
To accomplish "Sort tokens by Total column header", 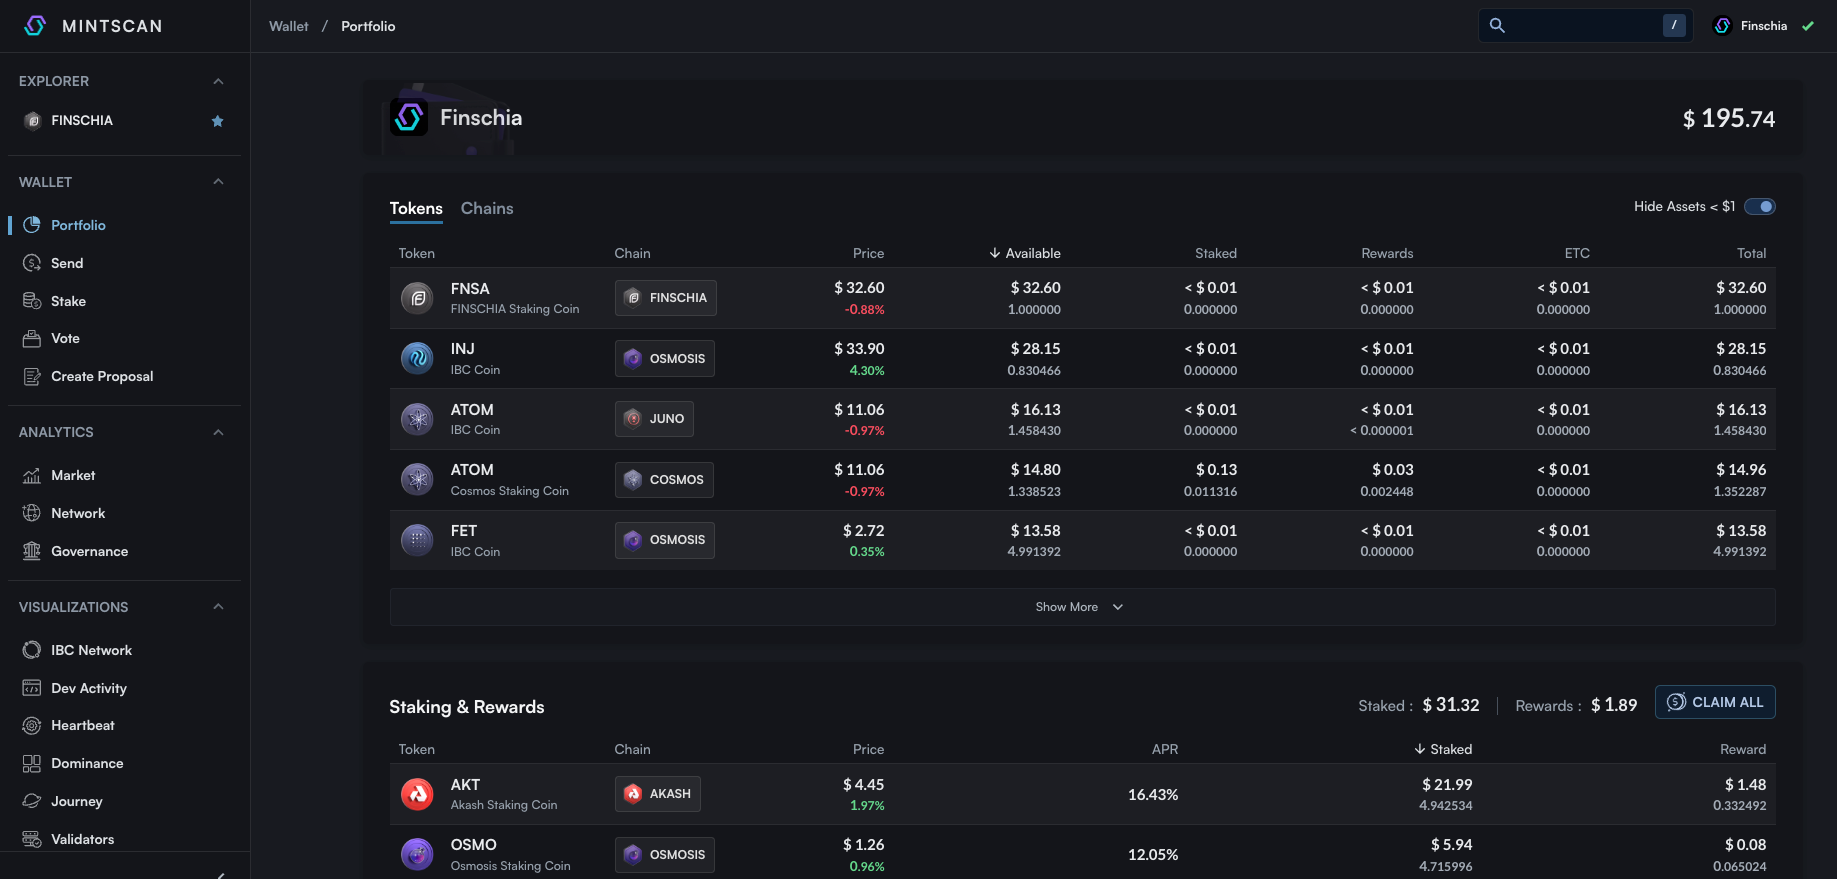I will 1751,253.
